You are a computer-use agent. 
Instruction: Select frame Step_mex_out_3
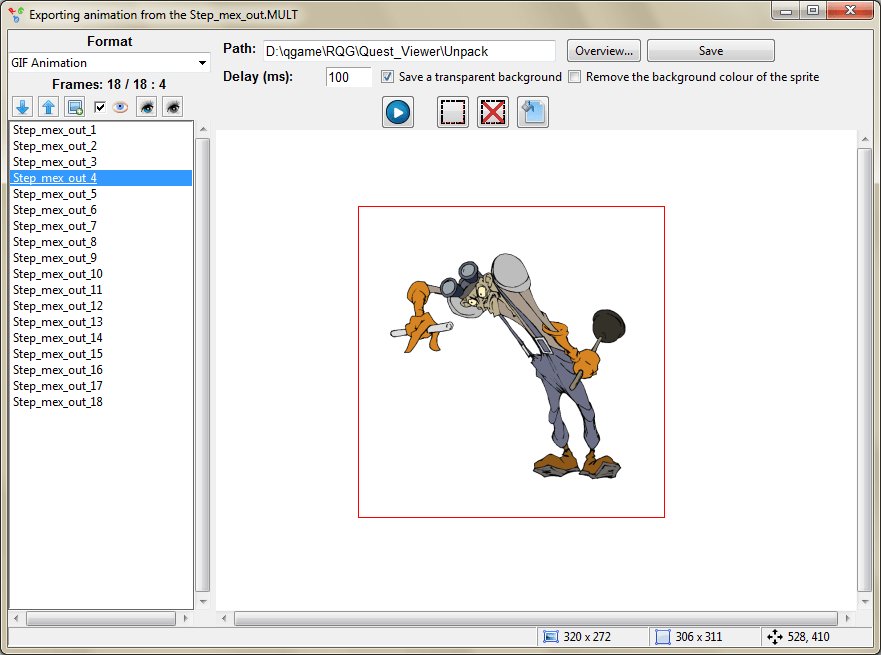click(101, 162)
